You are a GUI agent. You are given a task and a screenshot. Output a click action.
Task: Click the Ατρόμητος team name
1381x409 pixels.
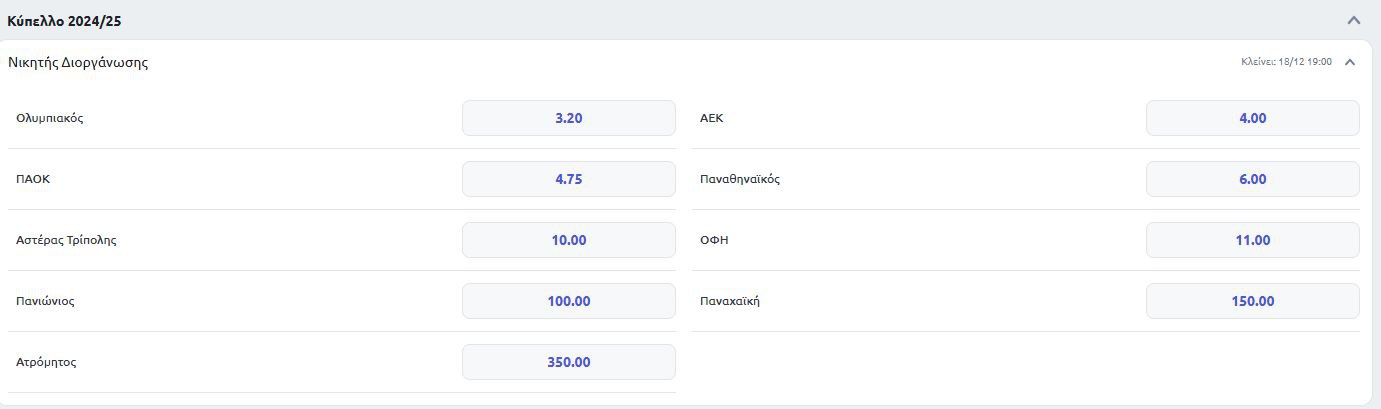click(x=46, y=362)
